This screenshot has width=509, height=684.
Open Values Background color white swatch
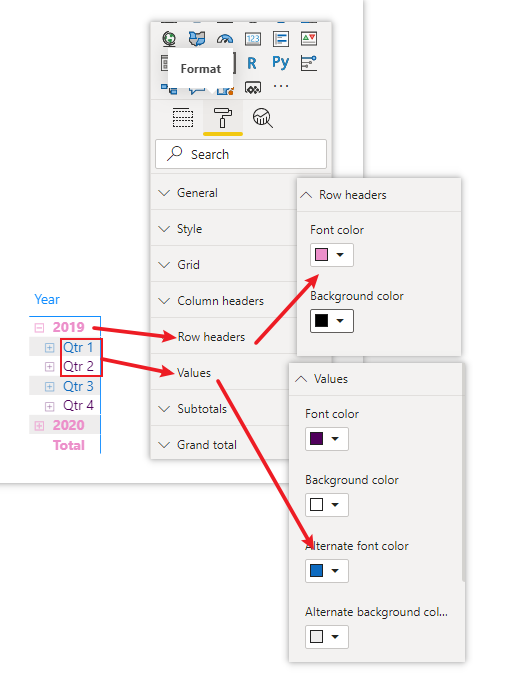coord(327,505)
